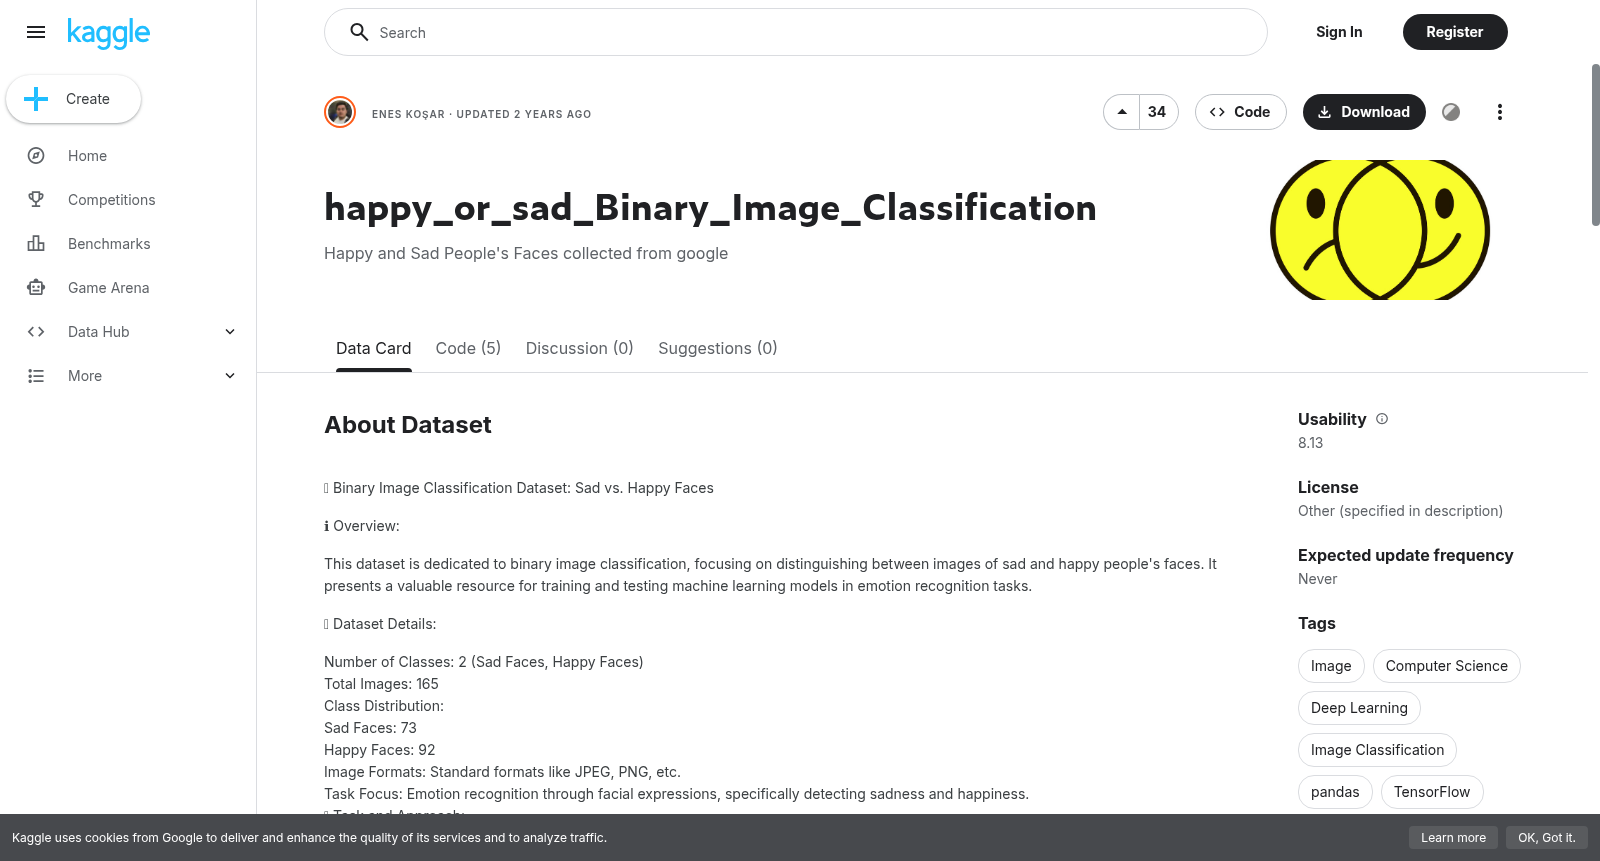Click the 'Total Images: 165' line
The width and height of the screenshot is (1600, 861).
[381, 684]
